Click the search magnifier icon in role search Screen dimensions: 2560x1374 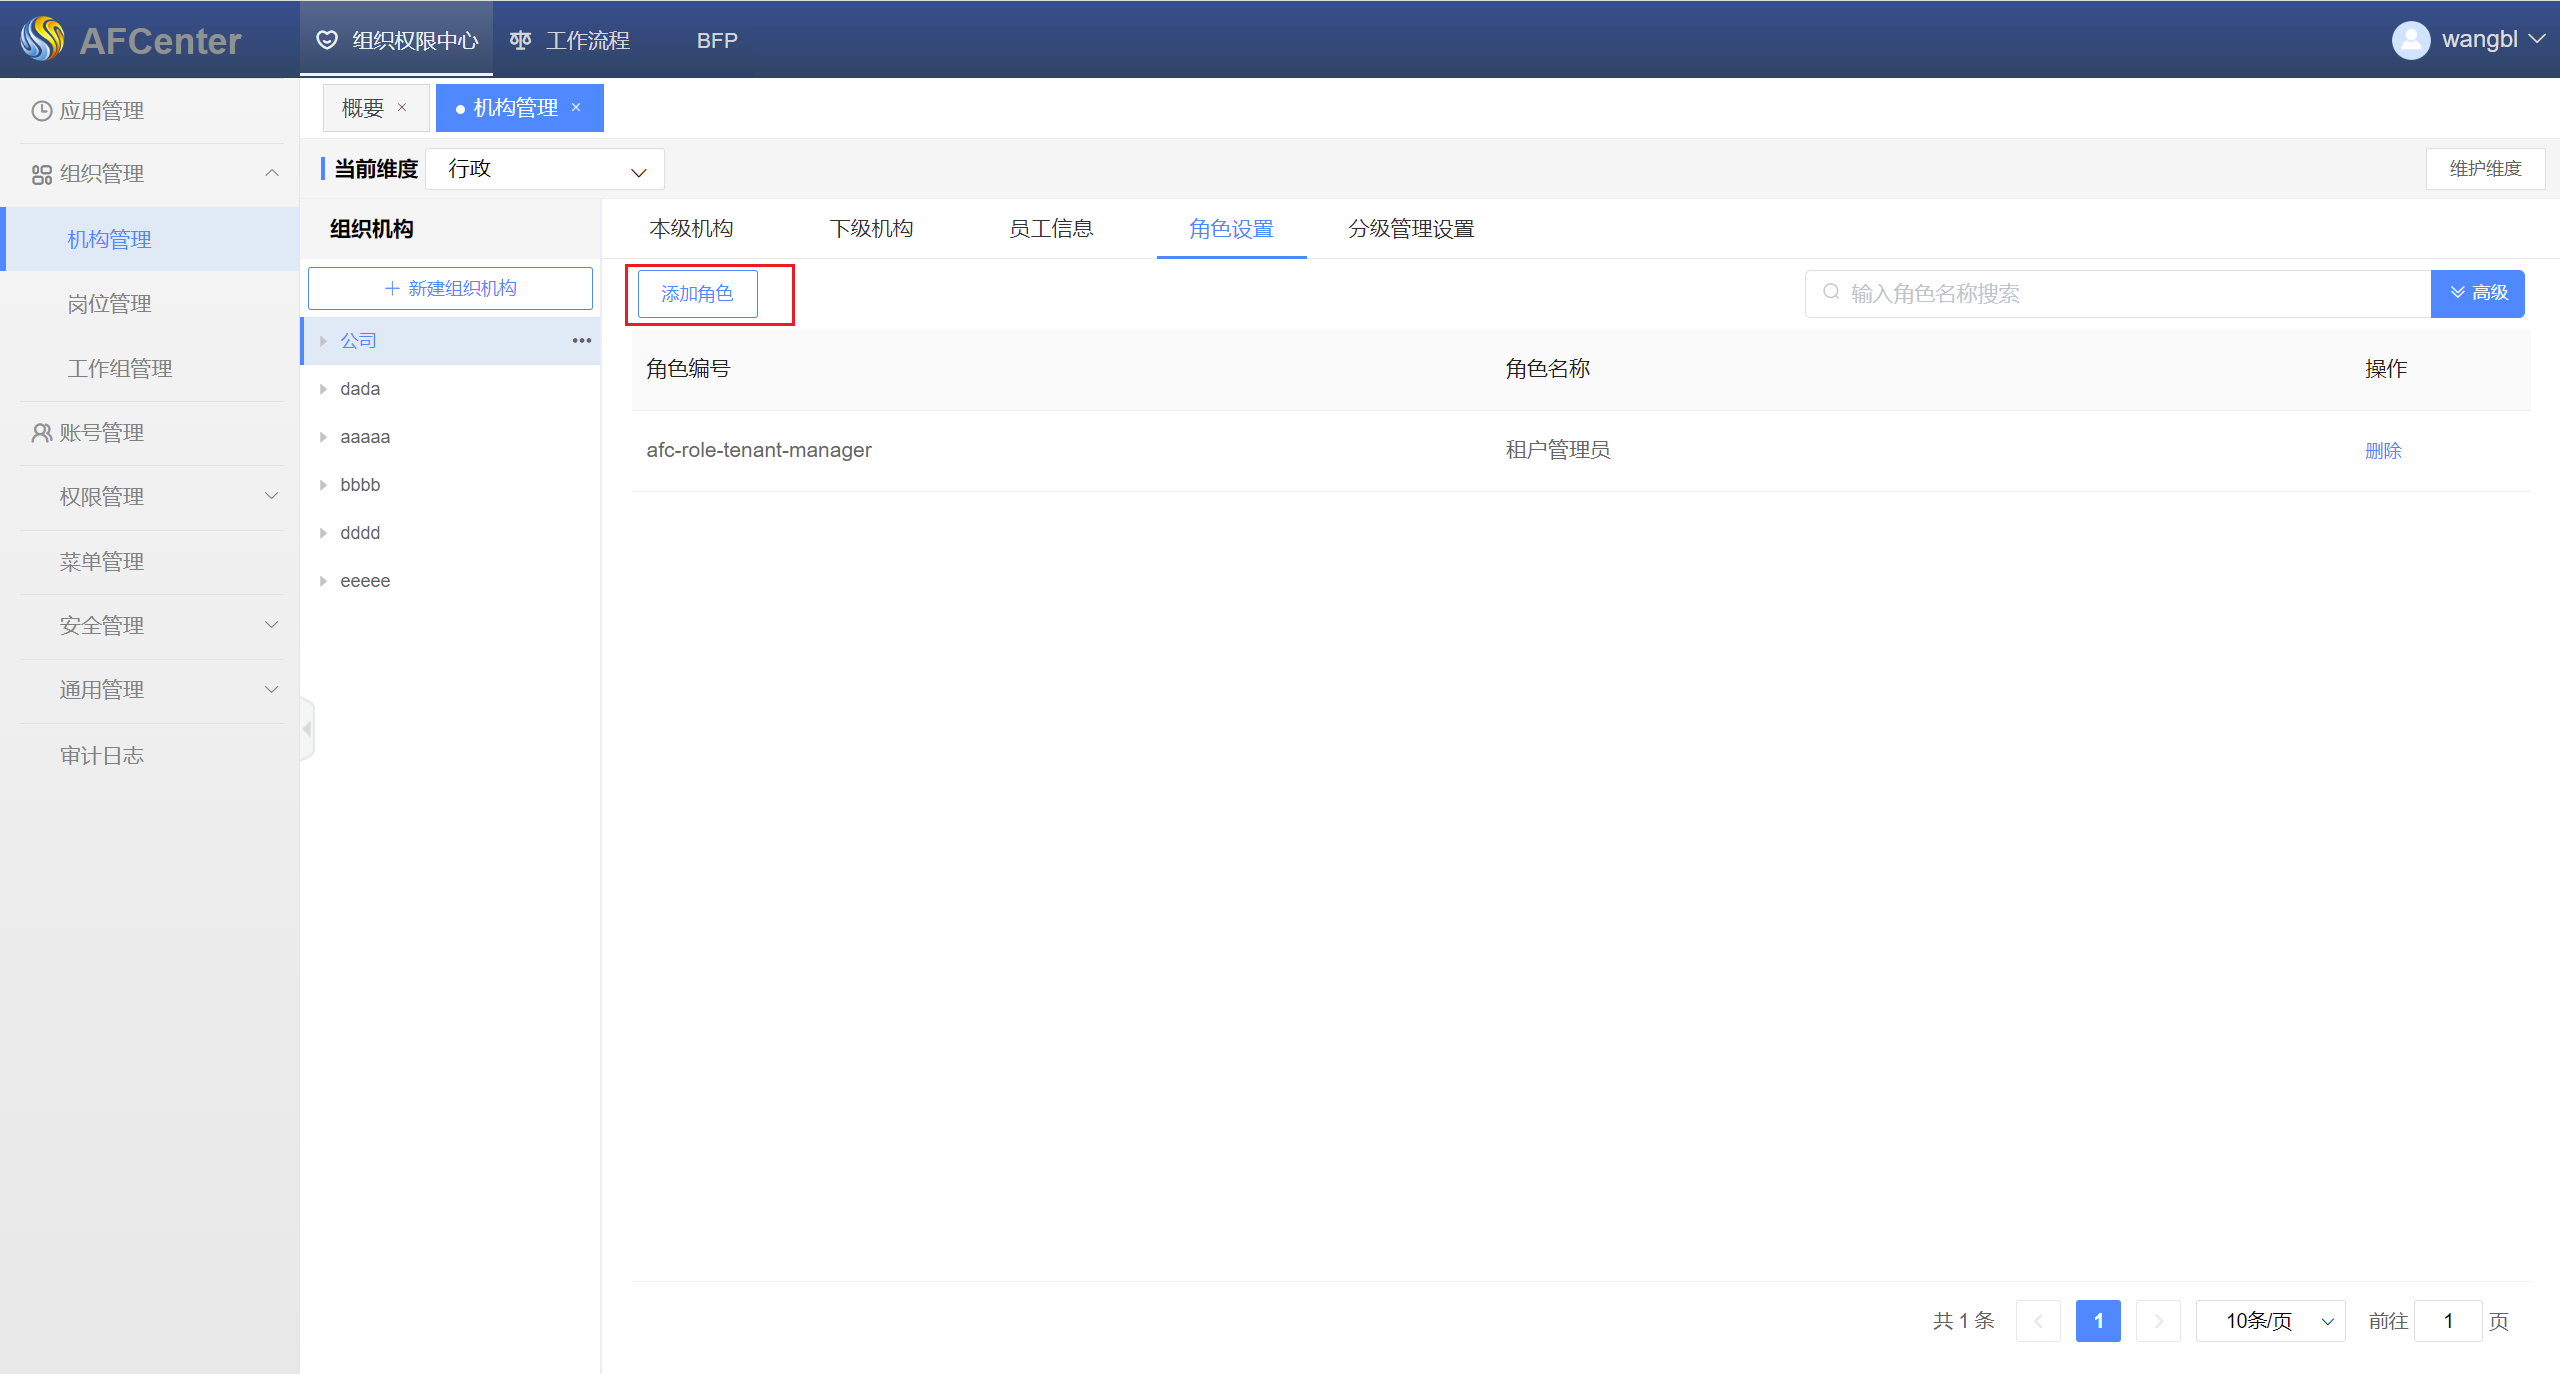1831,292
